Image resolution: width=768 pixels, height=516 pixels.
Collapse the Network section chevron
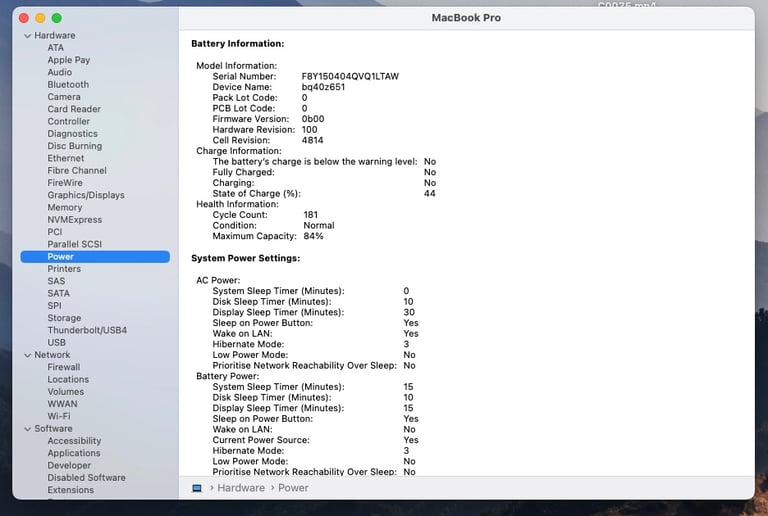(x=27, y=355)
